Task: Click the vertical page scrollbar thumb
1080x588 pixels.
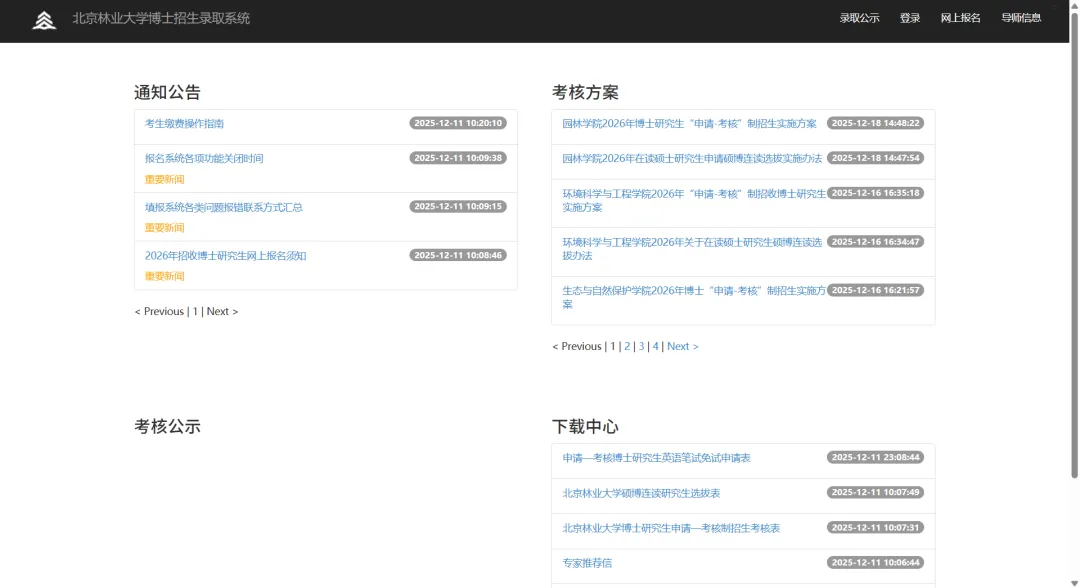Action: 1074,244
